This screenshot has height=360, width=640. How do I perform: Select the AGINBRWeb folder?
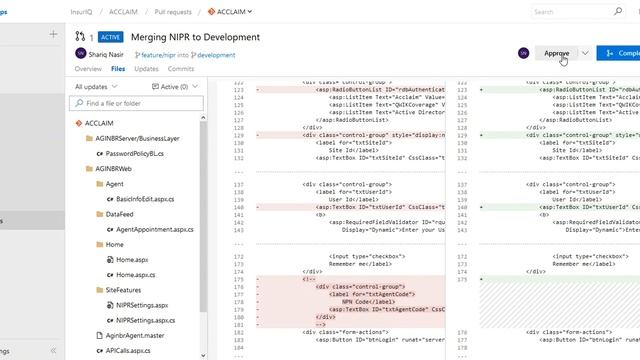109,169
